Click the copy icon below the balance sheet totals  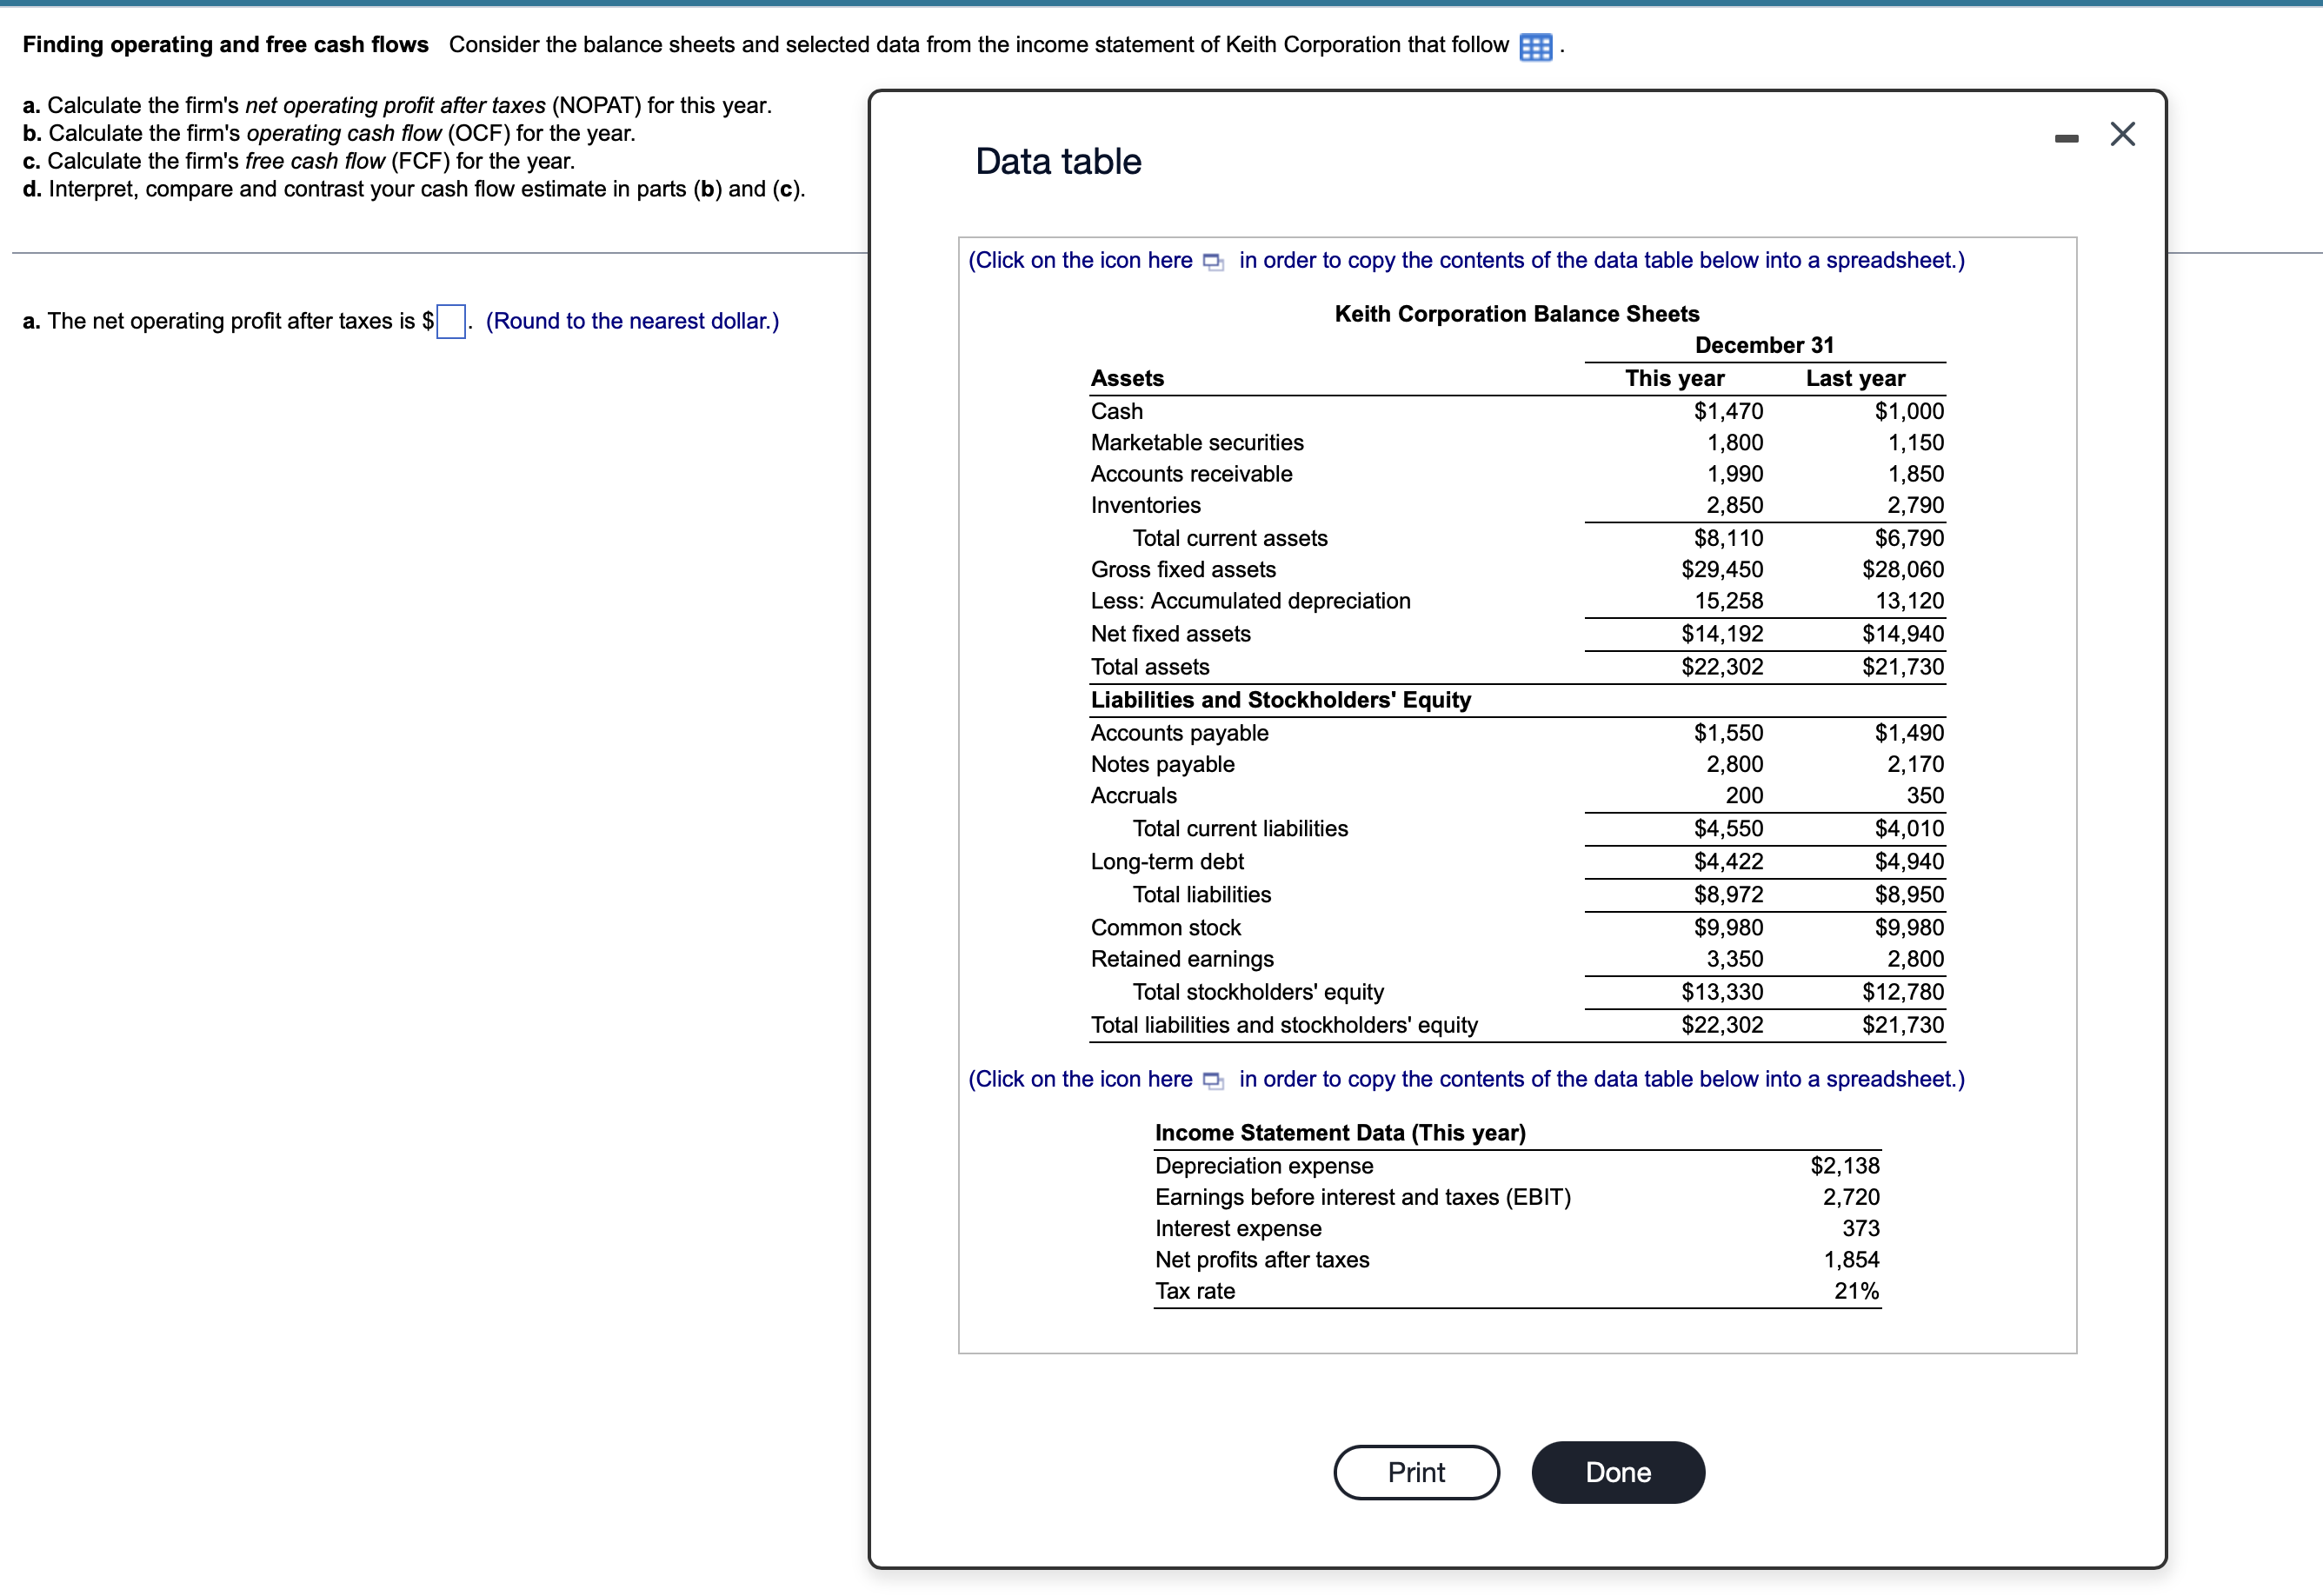click(x=1213, y=1081)
